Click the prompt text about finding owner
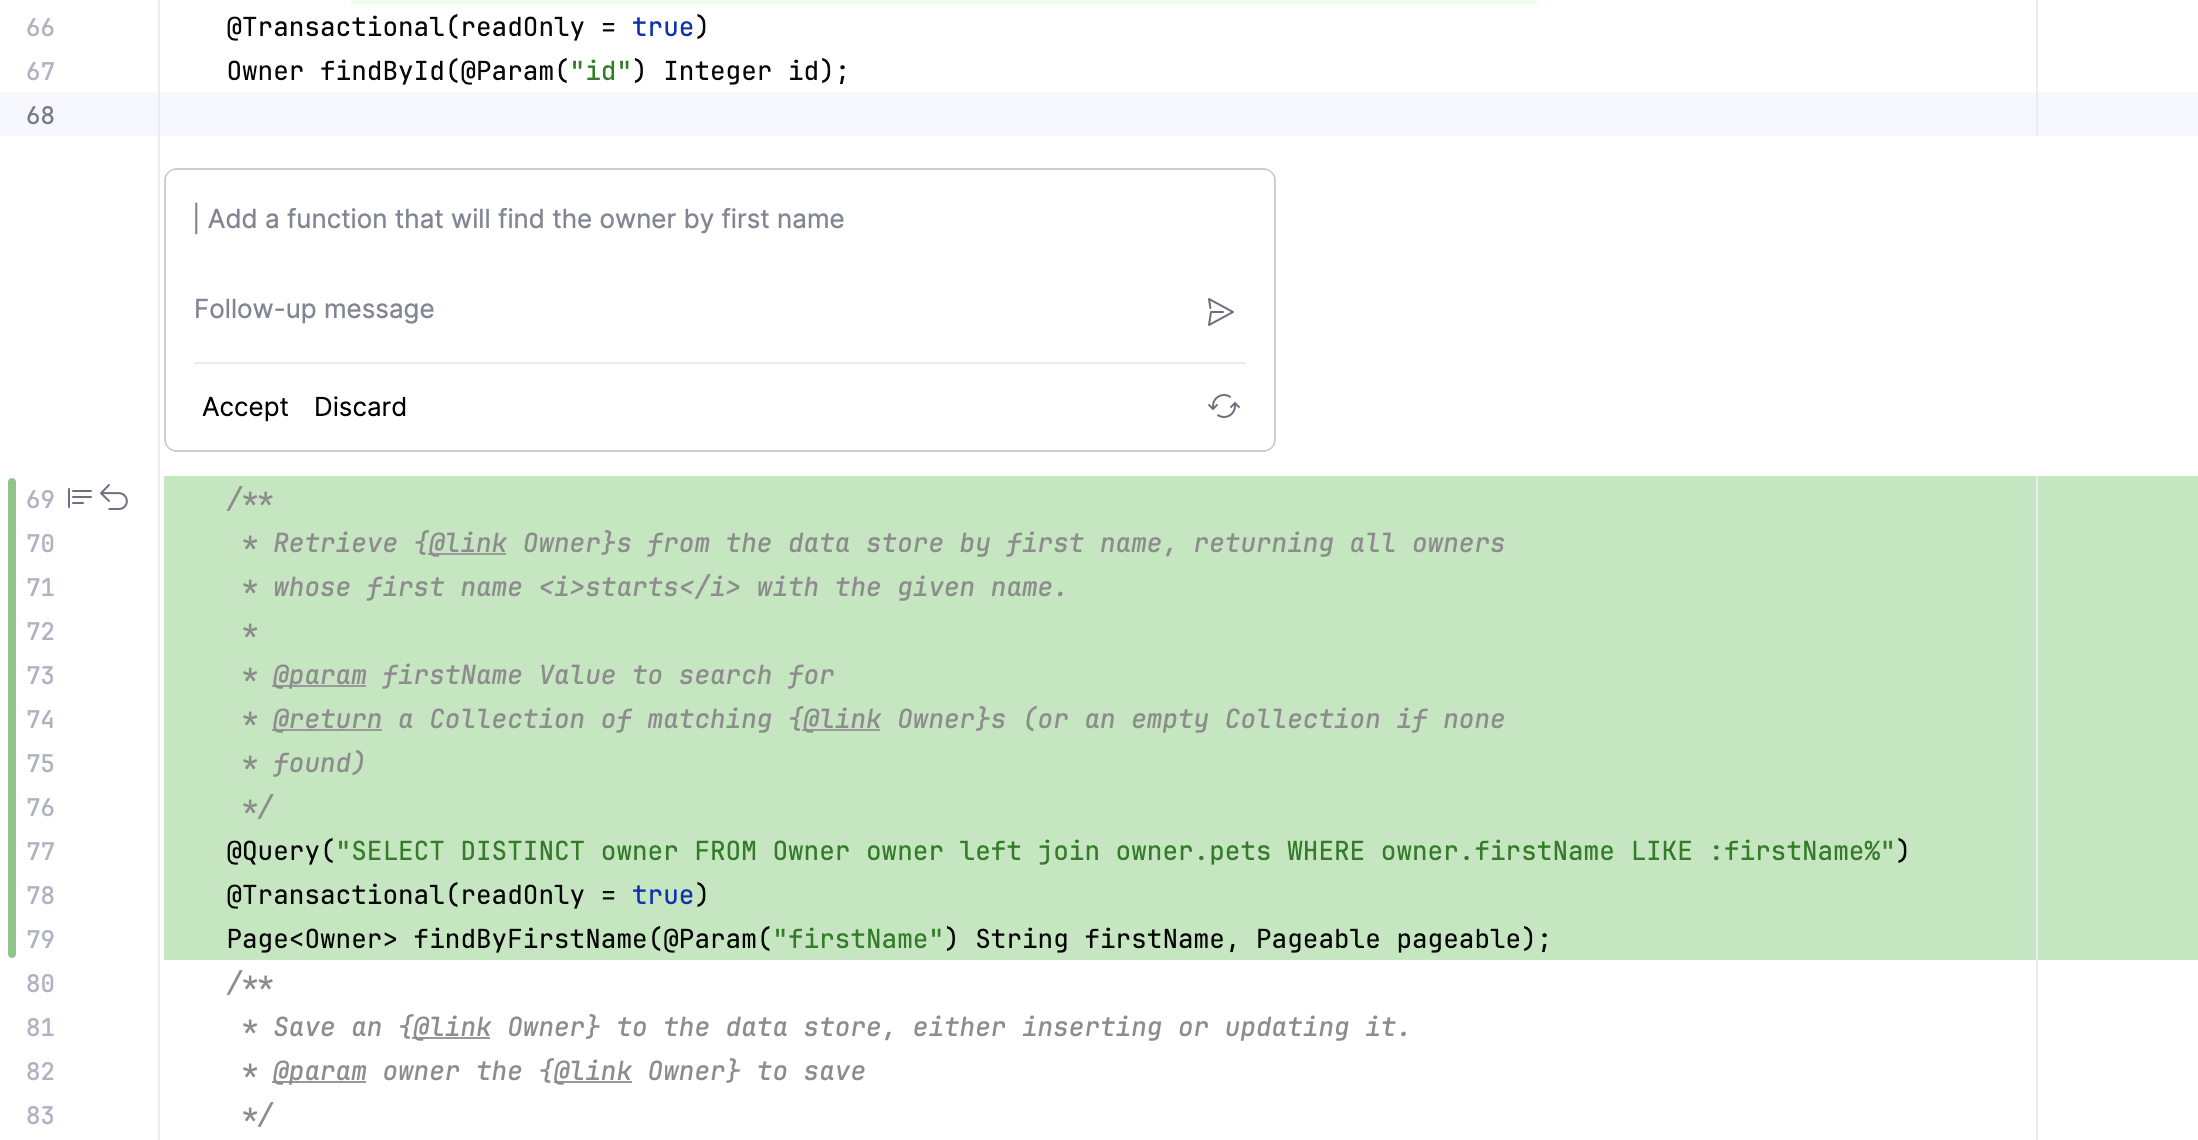The image size is (2198, 1140). (x=526, y=219)
